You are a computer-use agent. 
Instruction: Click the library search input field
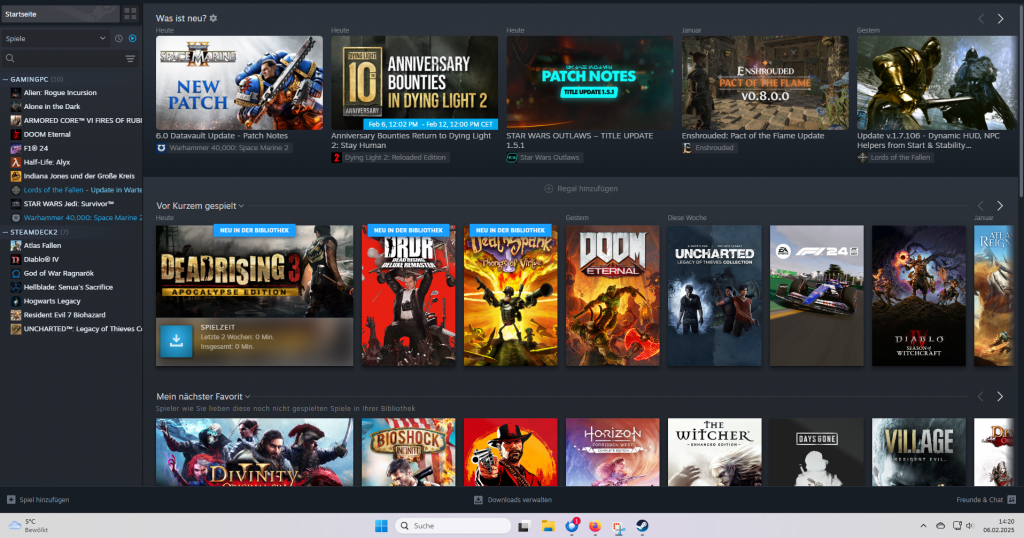pyautogui.click(x=65, y=59)
